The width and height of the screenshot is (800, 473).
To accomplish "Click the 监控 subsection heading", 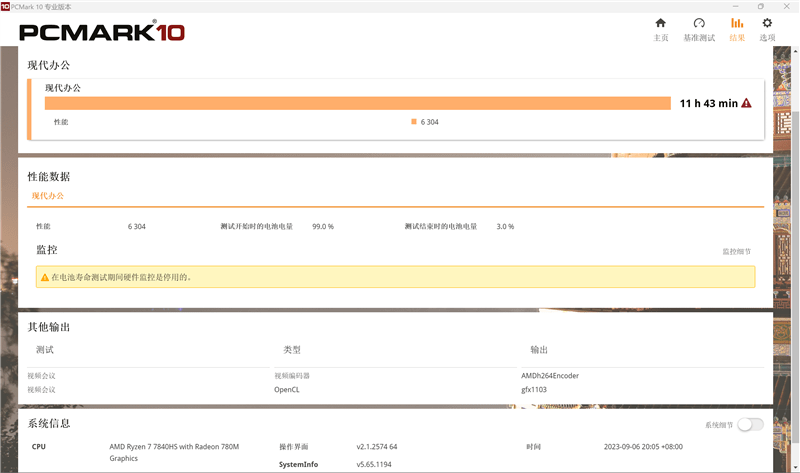I will pyautogui.click(x=47, y=250).
